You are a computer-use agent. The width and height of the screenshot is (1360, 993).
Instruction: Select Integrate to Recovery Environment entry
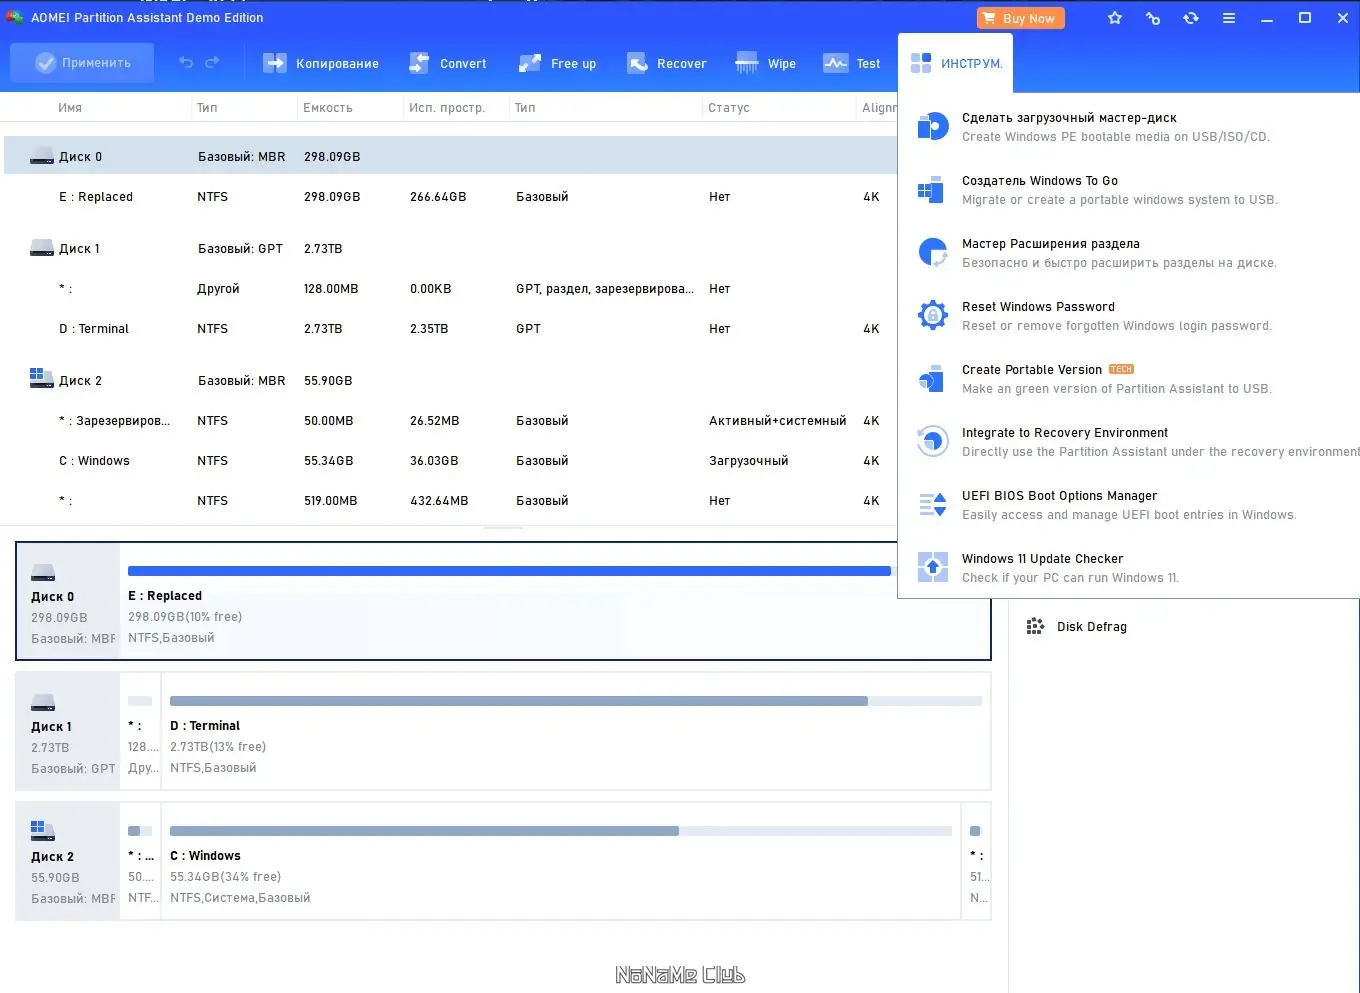tap(1128, 442)
